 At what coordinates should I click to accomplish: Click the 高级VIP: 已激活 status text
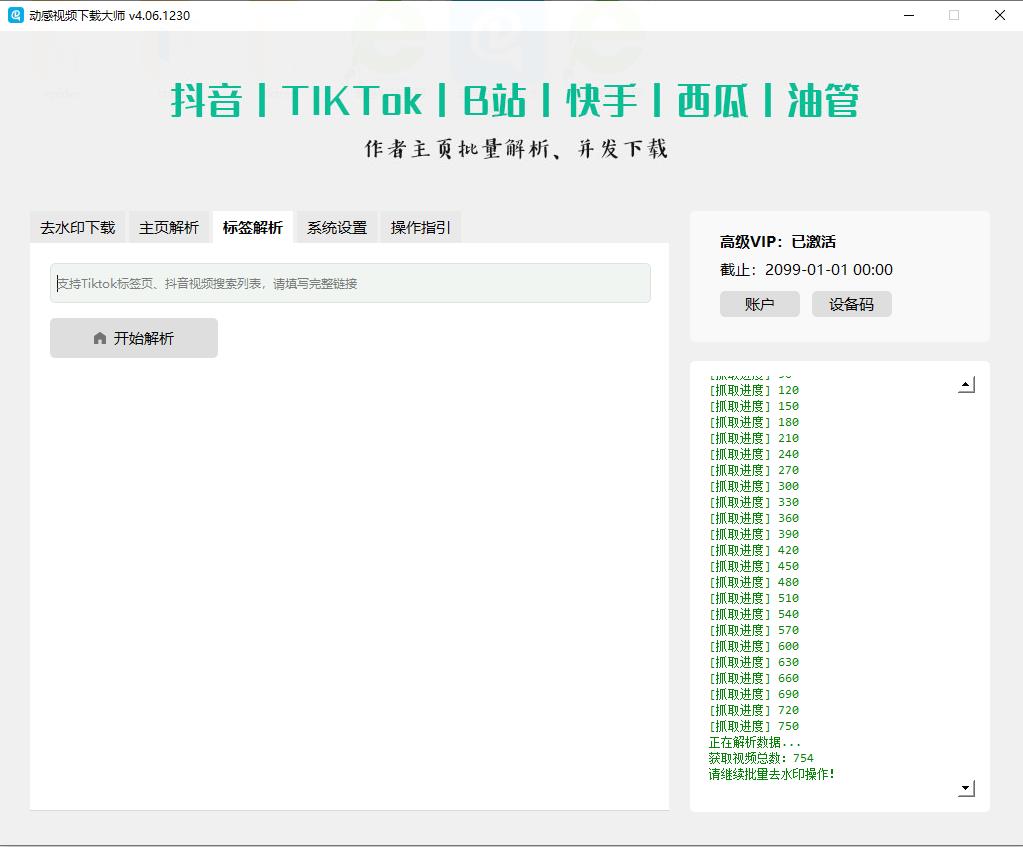[777, 242]
